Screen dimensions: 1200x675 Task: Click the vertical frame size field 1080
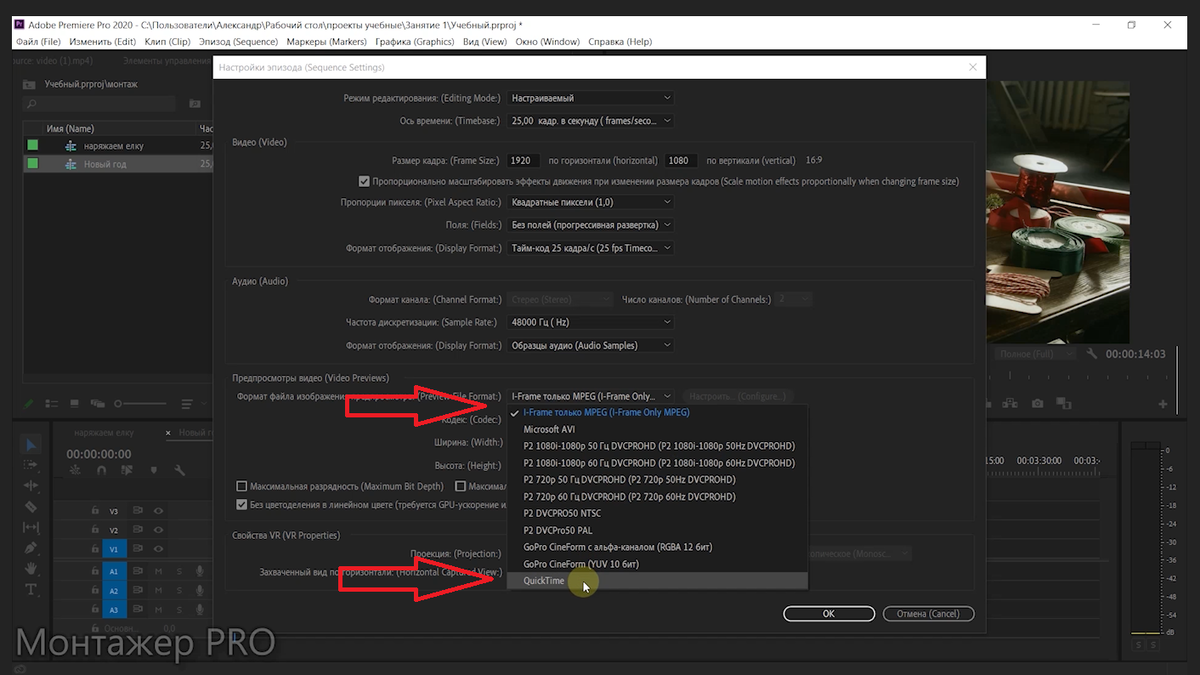point(683,160)
